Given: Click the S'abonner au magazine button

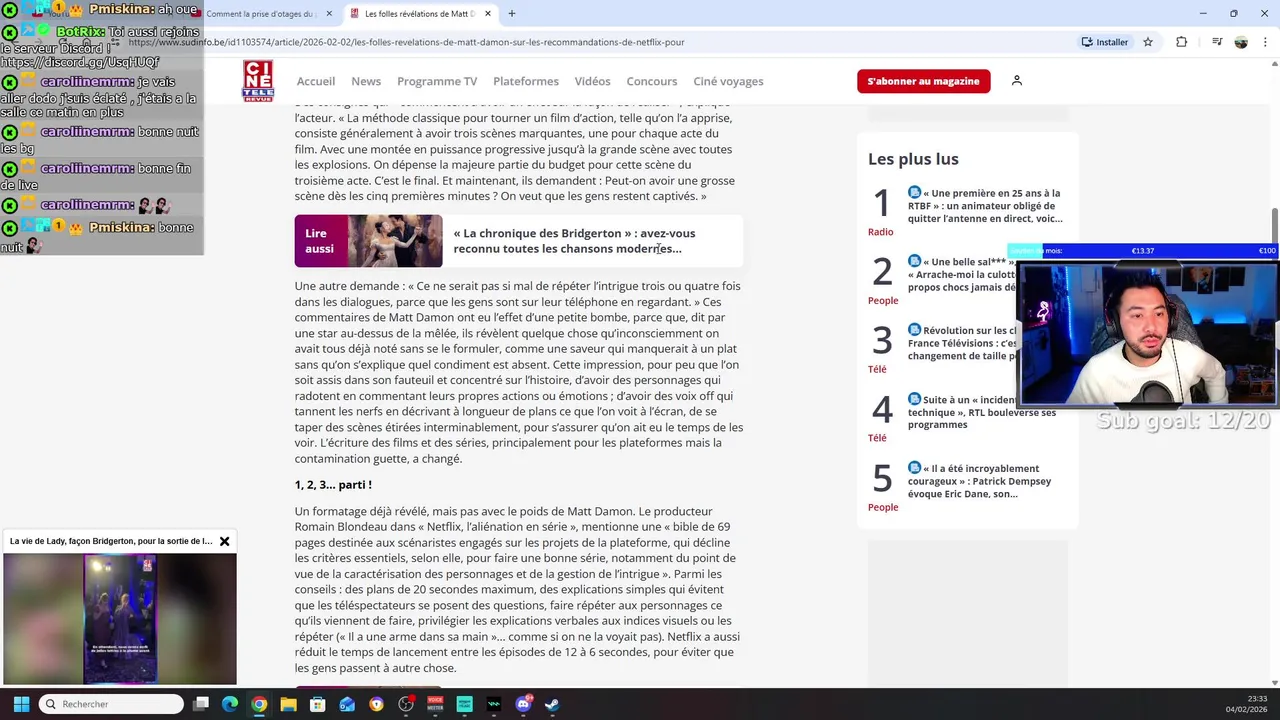Looking at the screenshot, I should tap(923, 81).
